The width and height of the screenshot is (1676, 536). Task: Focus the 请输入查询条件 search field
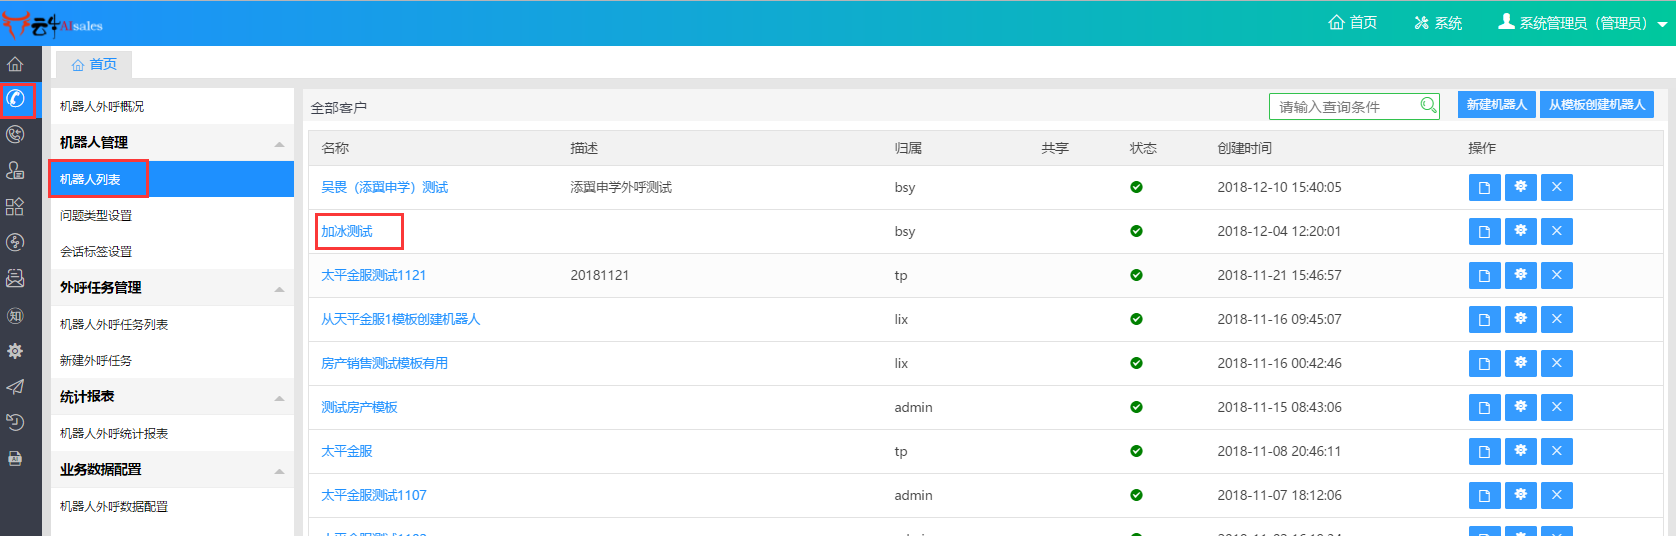(x=1345, y=107)
